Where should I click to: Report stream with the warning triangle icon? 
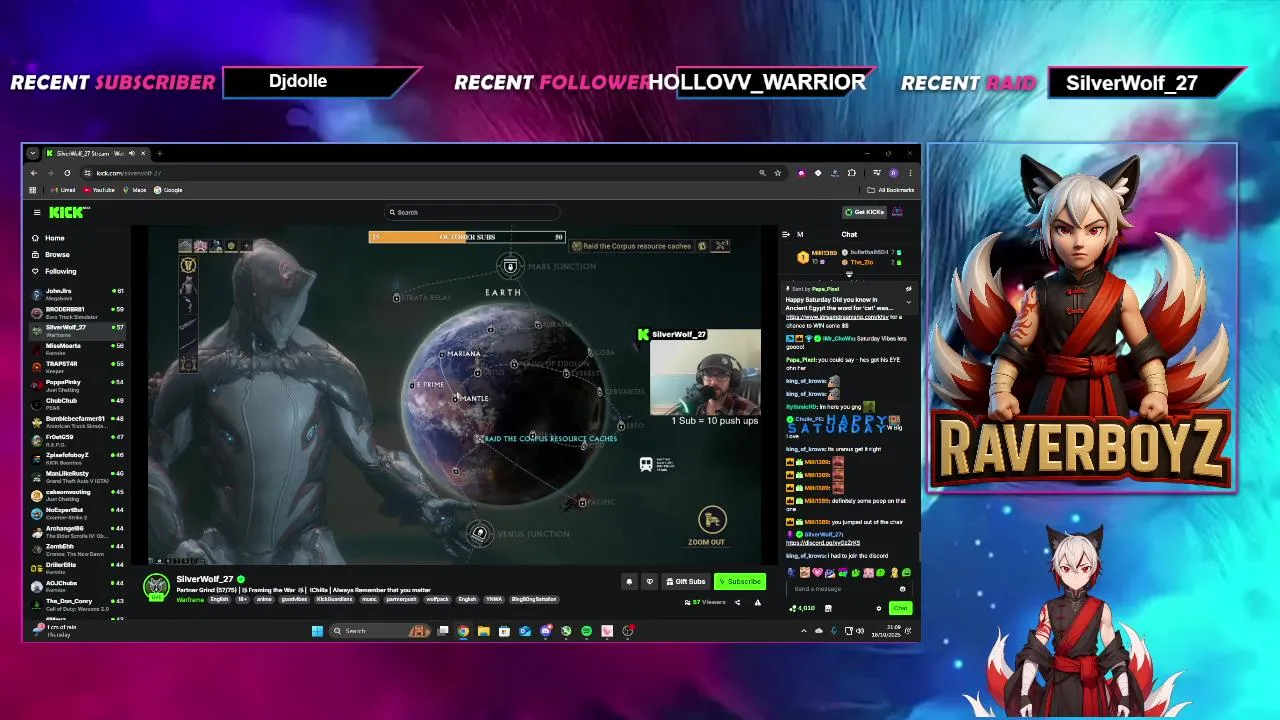(x=757, y=602)
